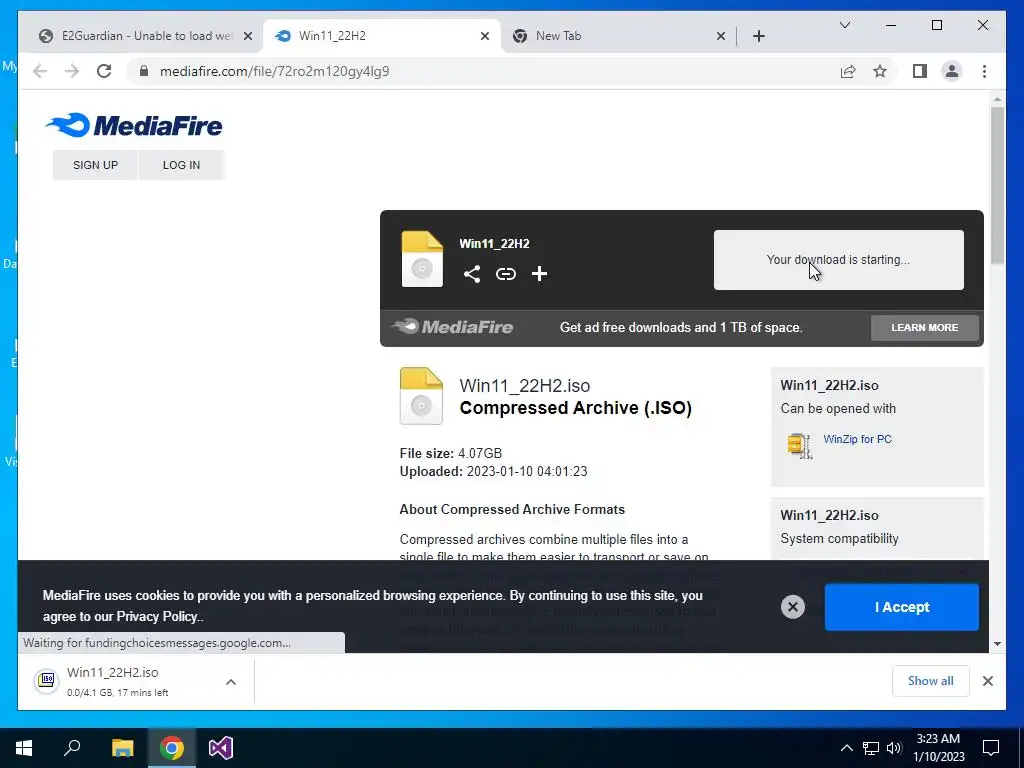Click the WinZip application icon

pyautogui.click(x=799, y=445)
